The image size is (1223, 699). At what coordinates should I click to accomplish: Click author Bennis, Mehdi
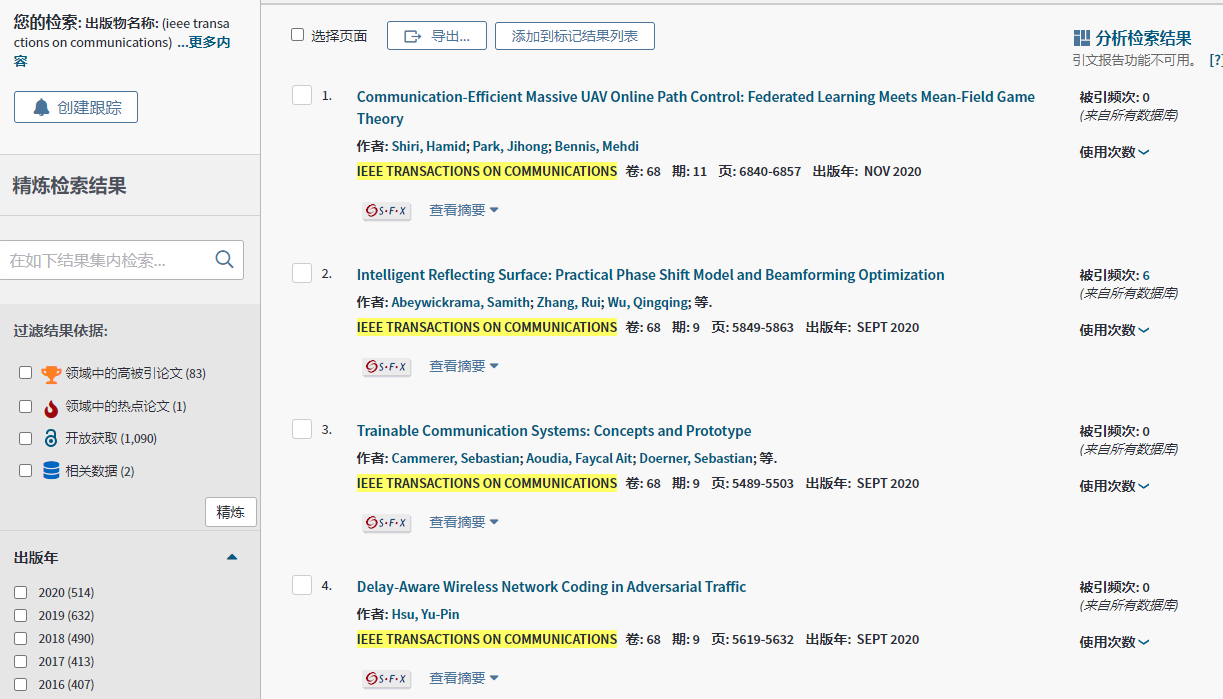(597, 146)
